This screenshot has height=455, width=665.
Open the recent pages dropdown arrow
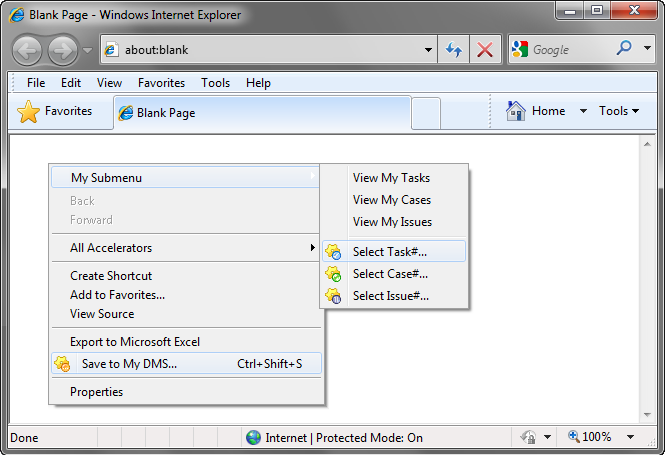click(x=87, y=50)
